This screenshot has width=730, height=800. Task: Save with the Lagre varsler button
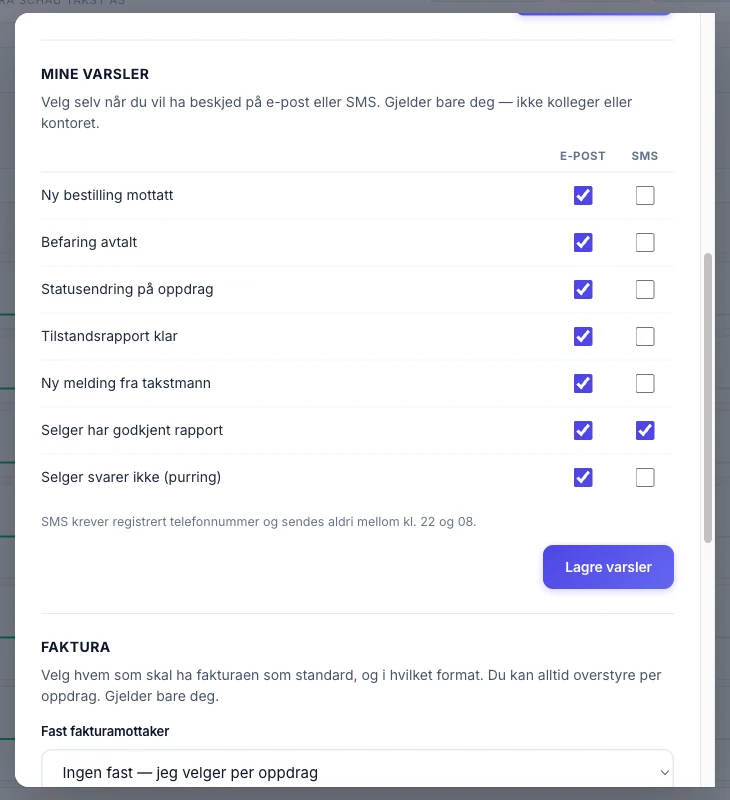click(x=608, y=567)
